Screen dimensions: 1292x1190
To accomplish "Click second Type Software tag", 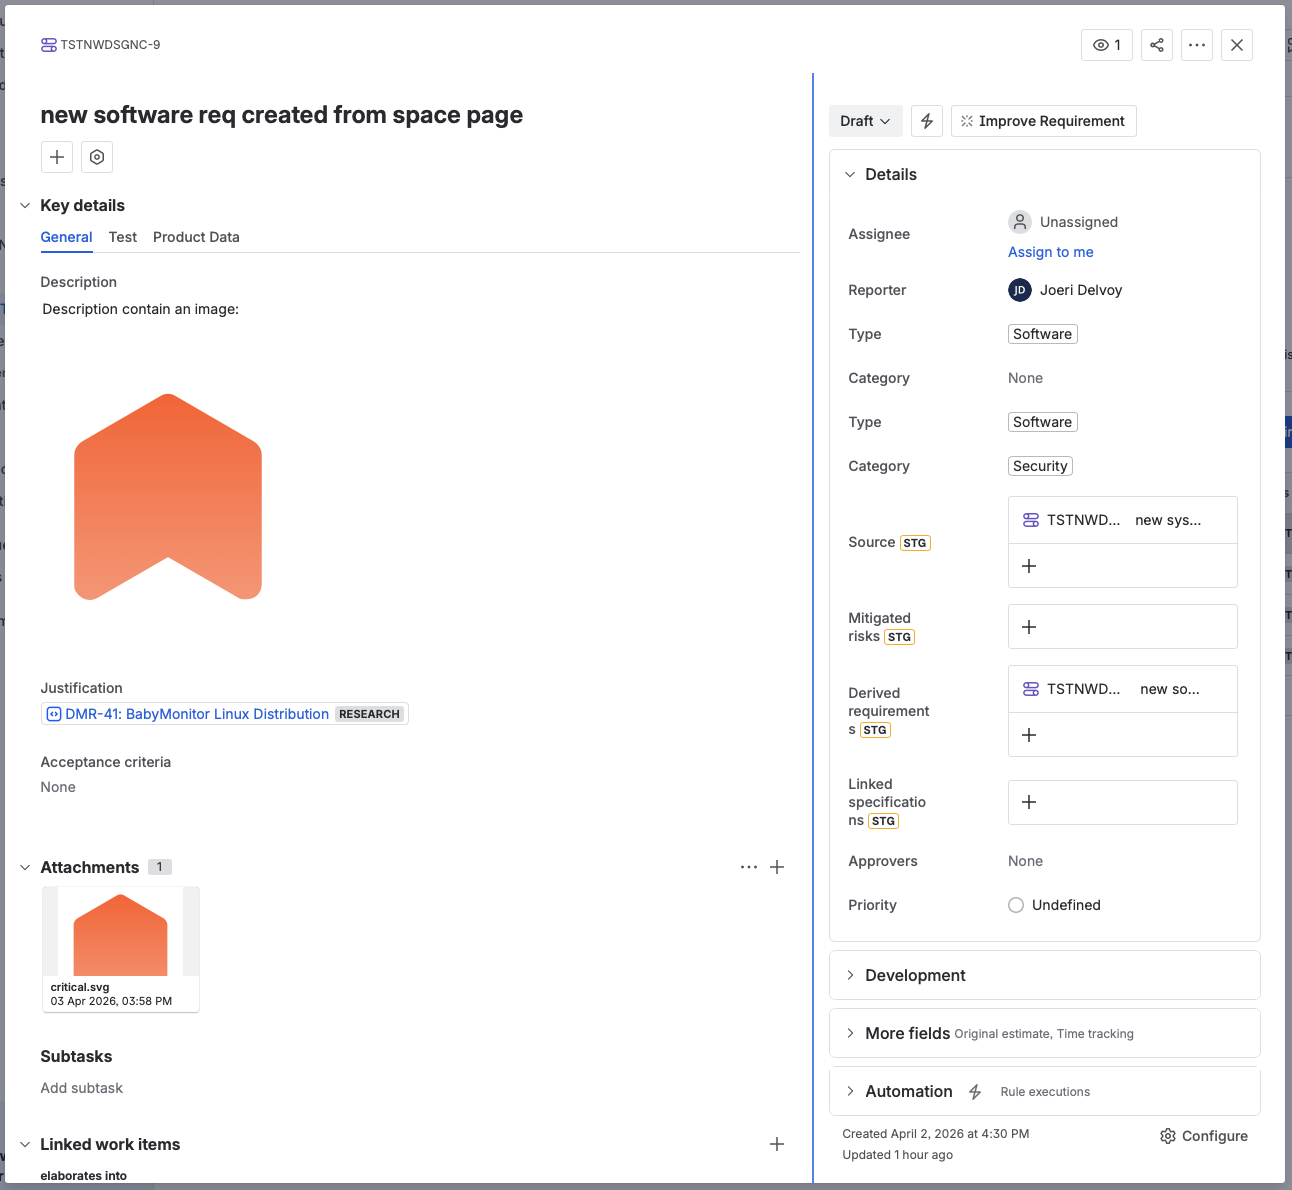I will click(x=1043, y=422).
